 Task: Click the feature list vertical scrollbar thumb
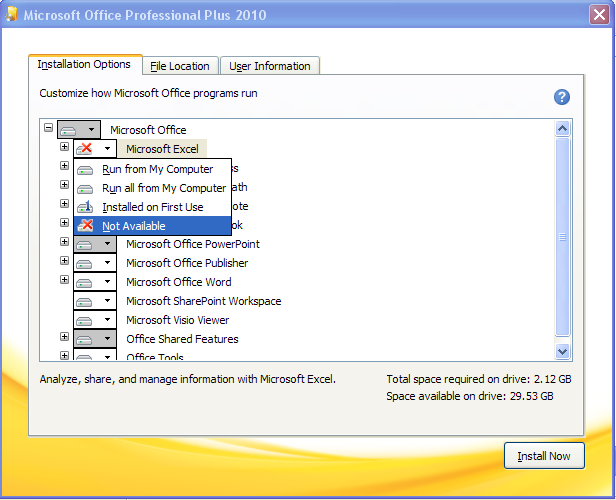click(x=563, y=237)
